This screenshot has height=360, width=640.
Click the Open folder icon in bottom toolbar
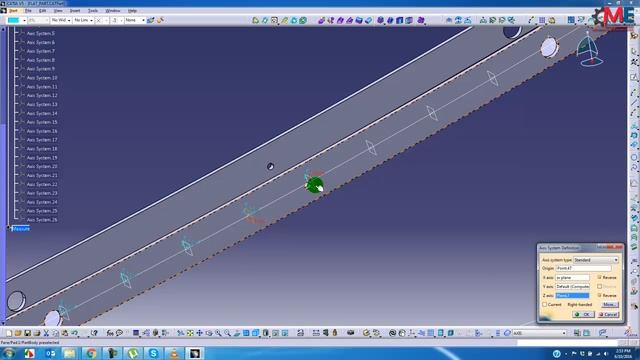18,333
